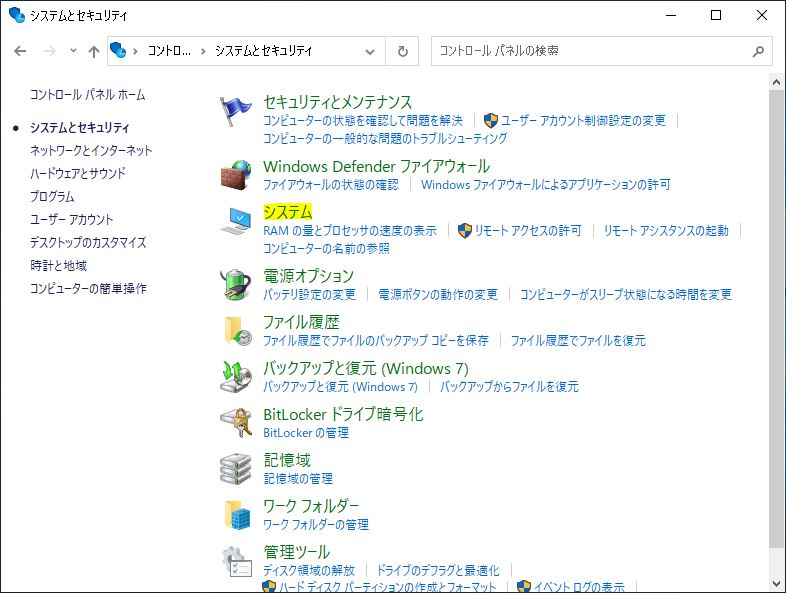Viewport: 786px width, 593px height.
Task: Click the System computer monitor icon
Action: pyautogui.click(x=236, y=221)
